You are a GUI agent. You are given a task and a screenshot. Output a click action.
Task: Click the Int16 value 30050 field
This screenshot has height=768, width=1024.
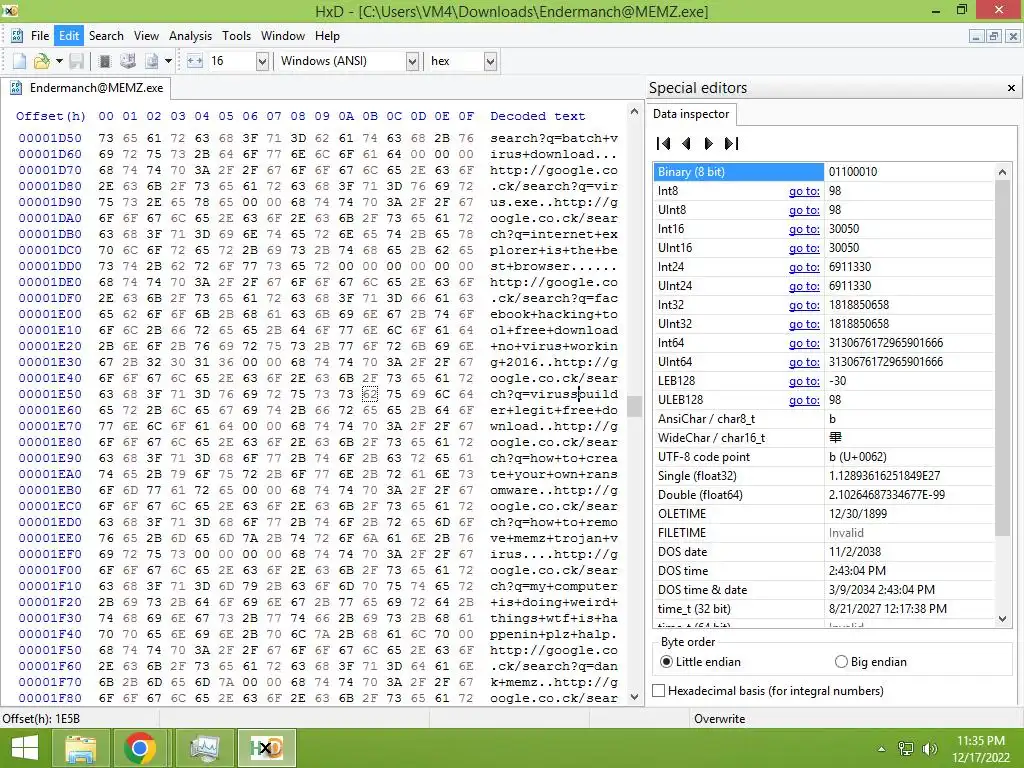coord(909,229)
